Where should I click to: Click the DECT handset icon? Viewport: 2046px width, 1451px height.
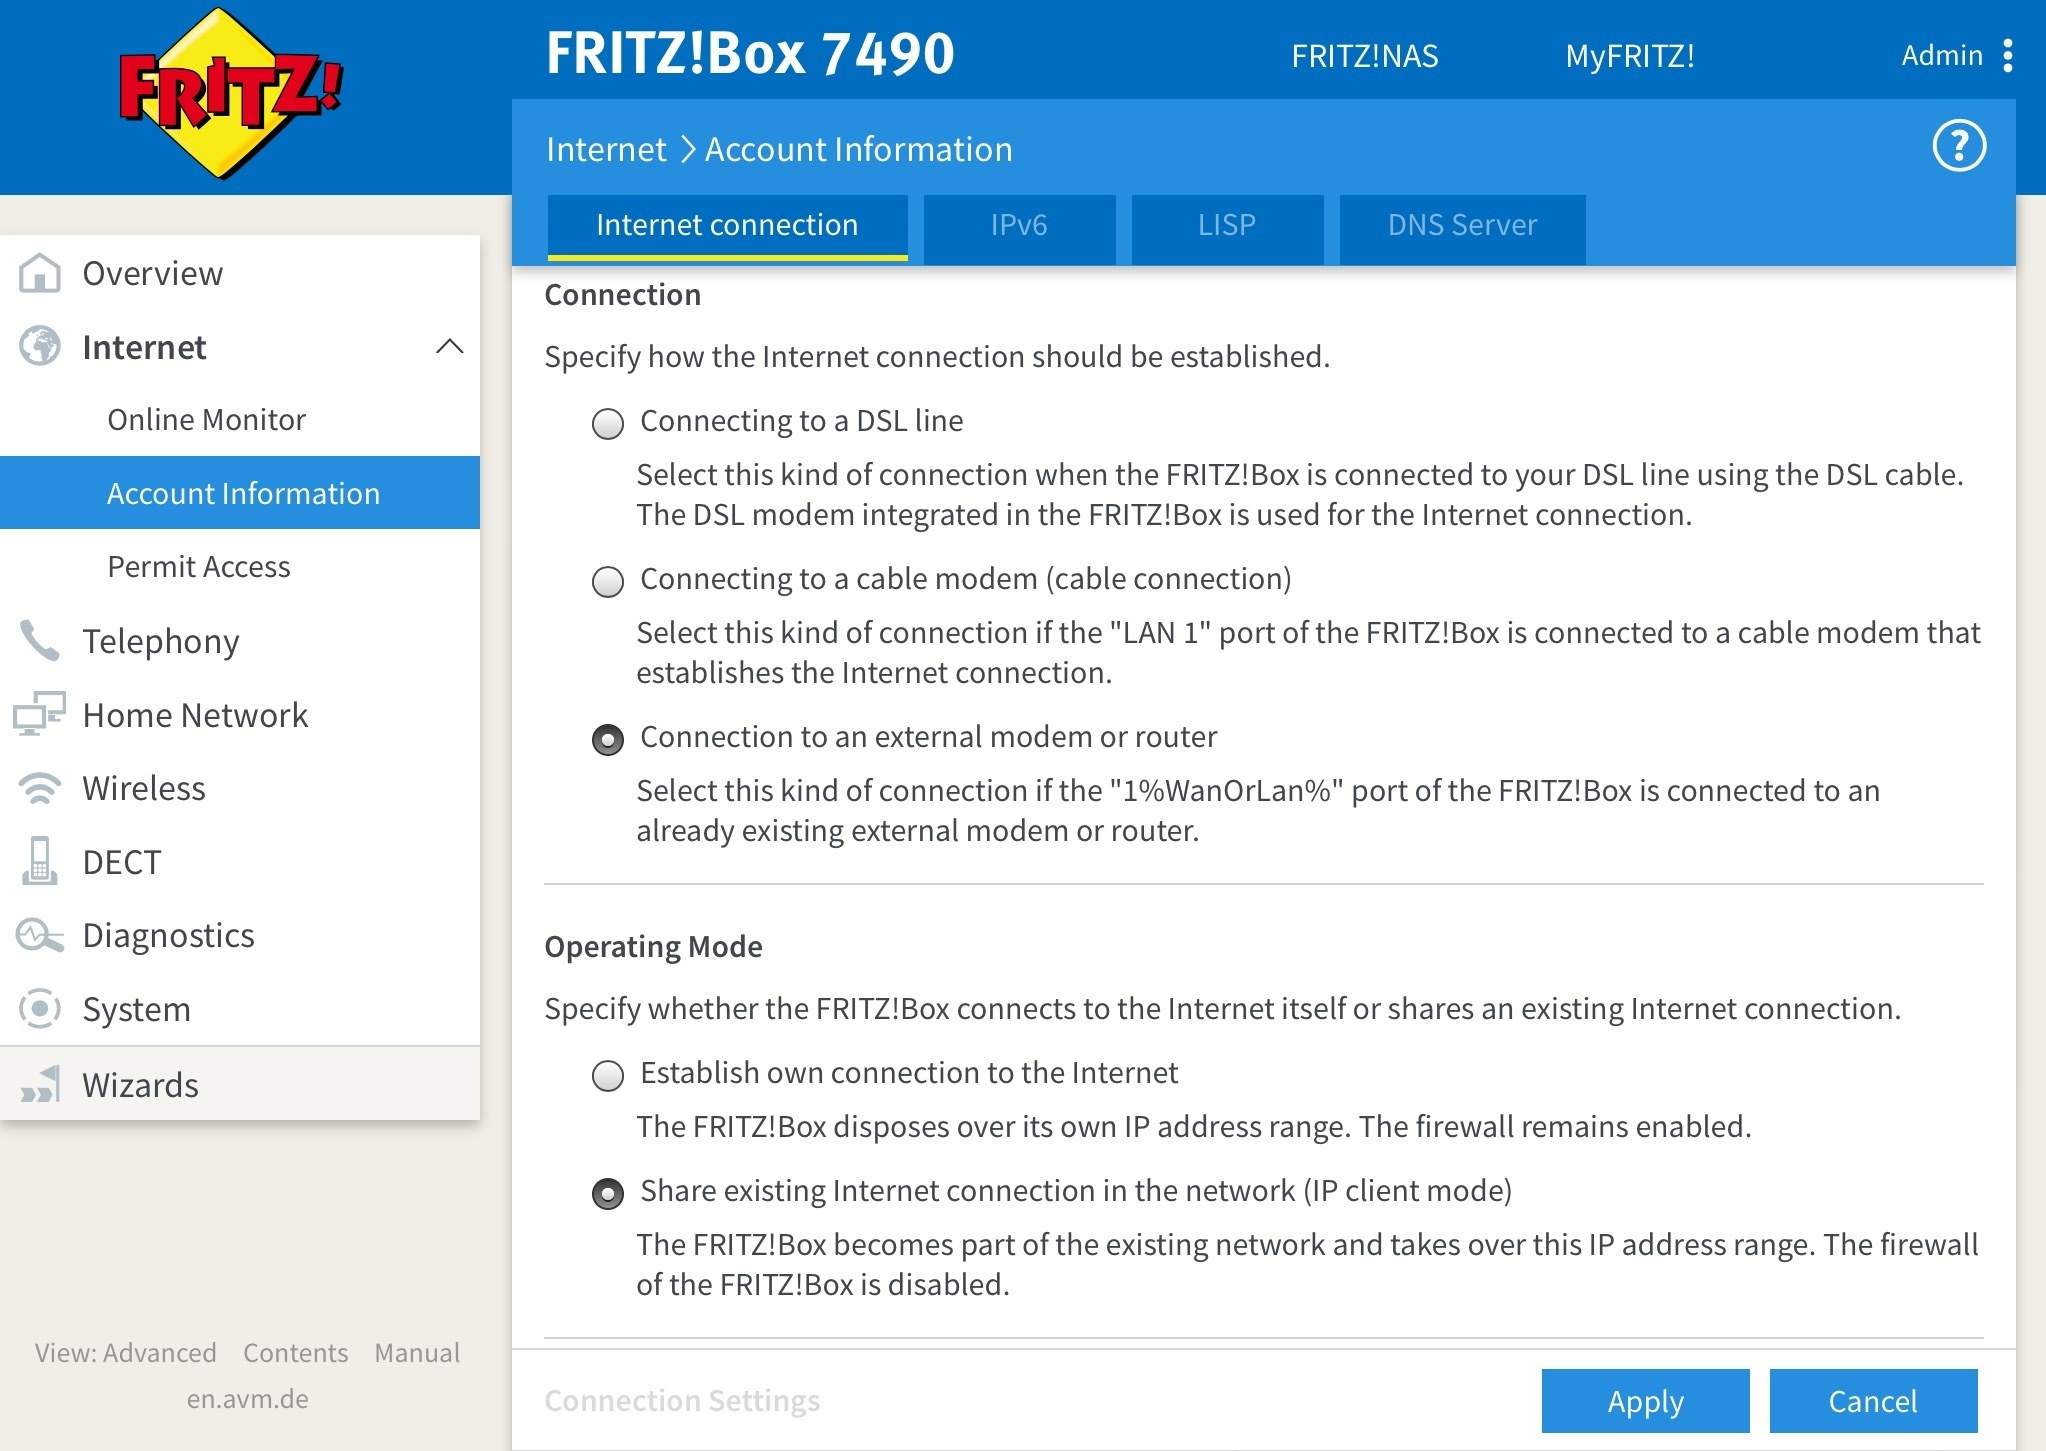pos(40,862)
